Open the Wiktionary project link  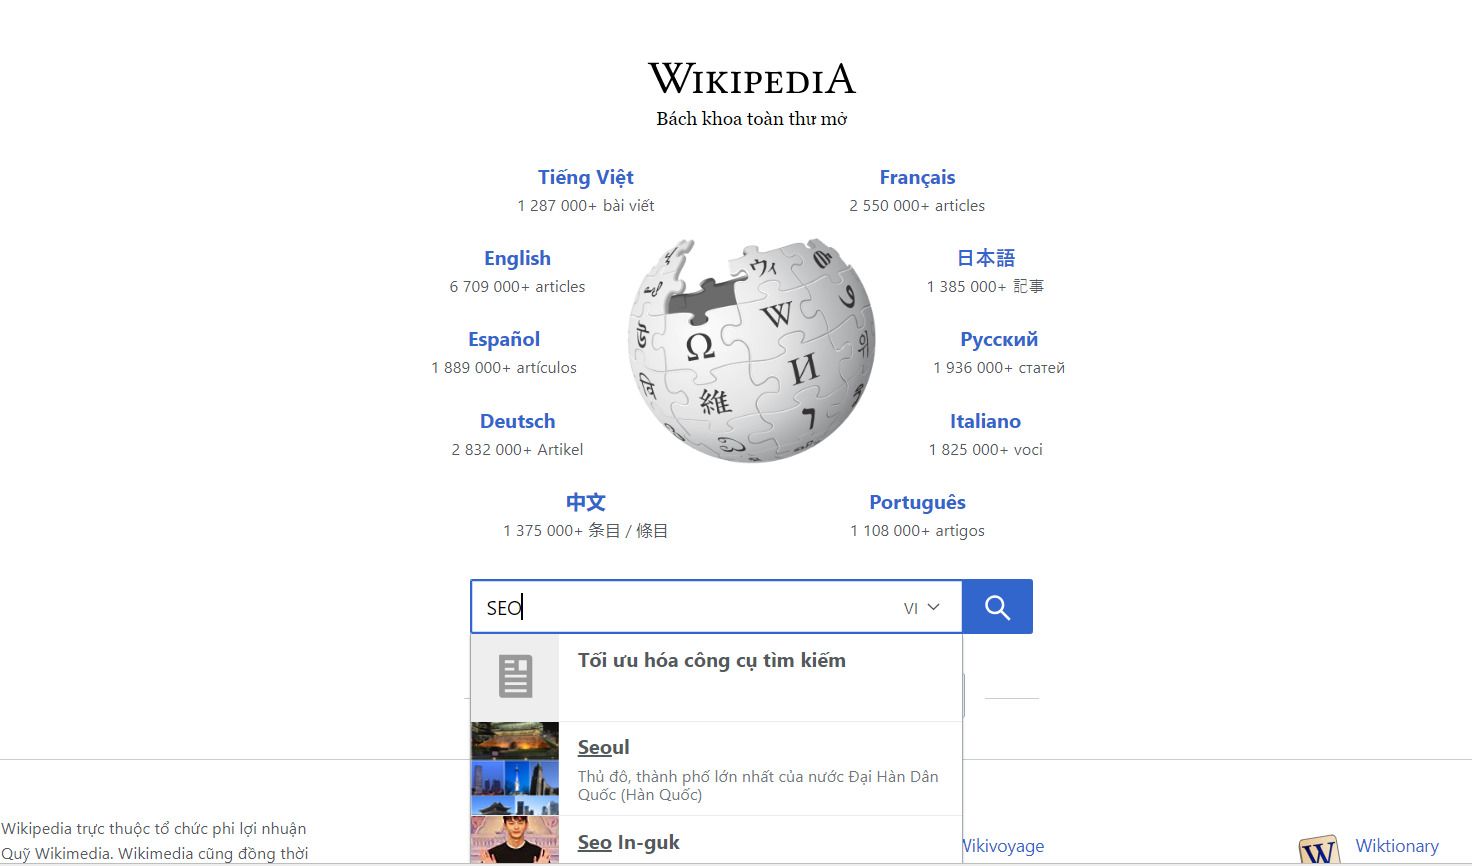1397,846
